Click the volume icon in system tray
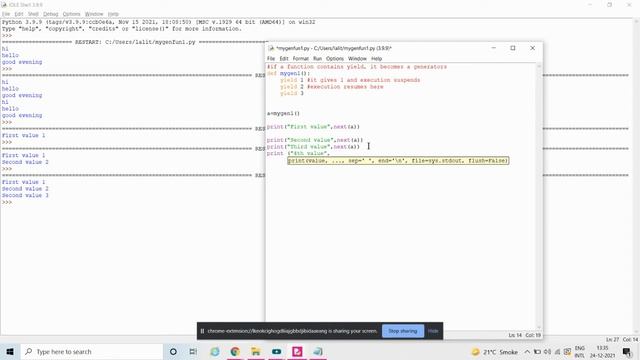Viewport: 640px width, 360px height. pyautogui.click(x=547, y=352)
